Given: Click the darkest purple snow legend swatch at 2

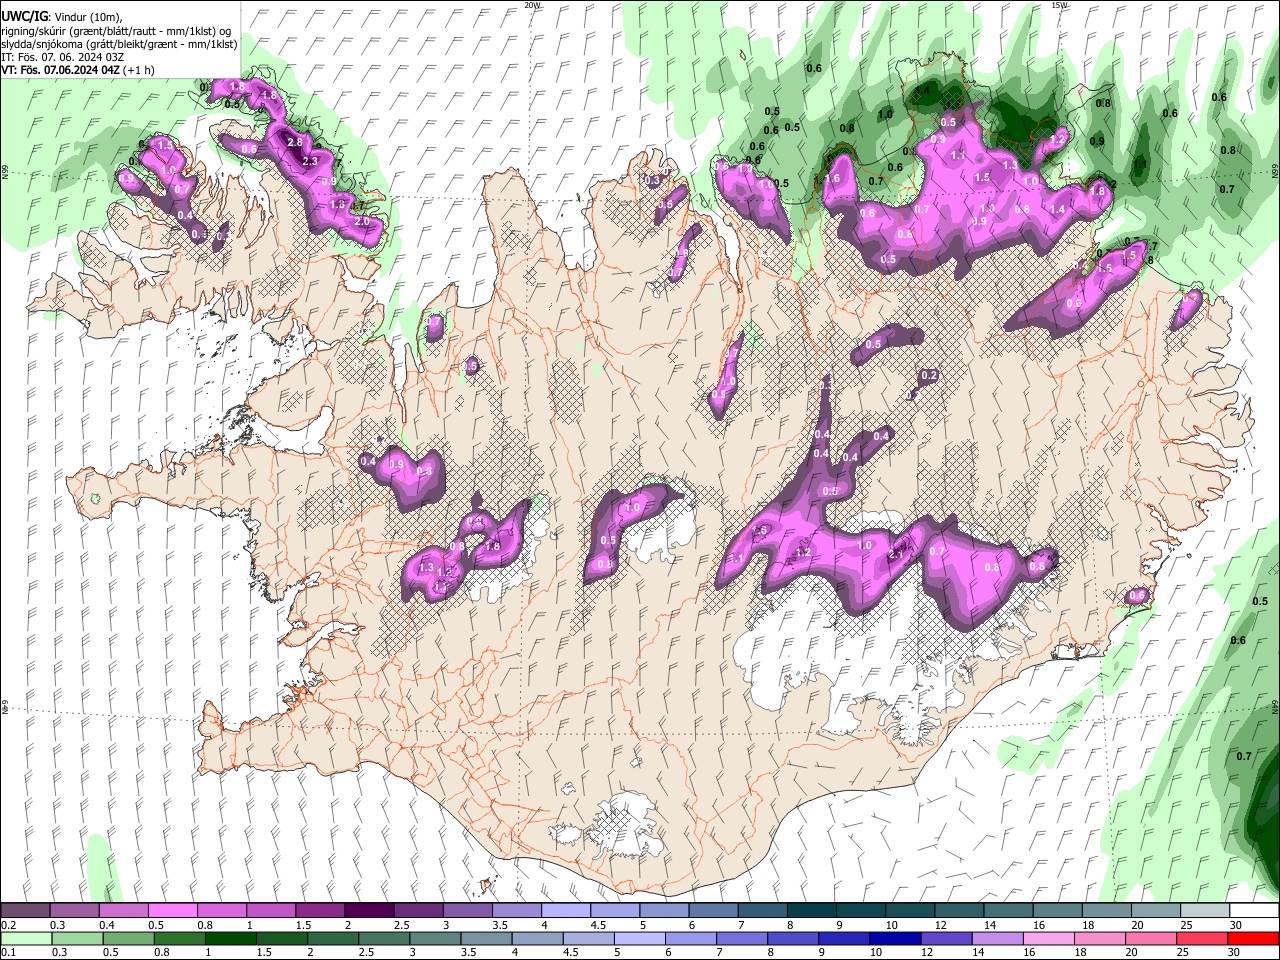Looking at the screenshot, I should [x=368, y=910].
